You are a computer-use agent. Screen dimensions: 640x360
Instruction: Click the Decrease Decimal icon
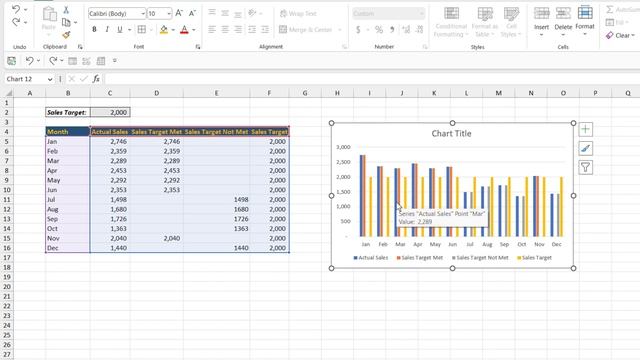click(420, 30)
